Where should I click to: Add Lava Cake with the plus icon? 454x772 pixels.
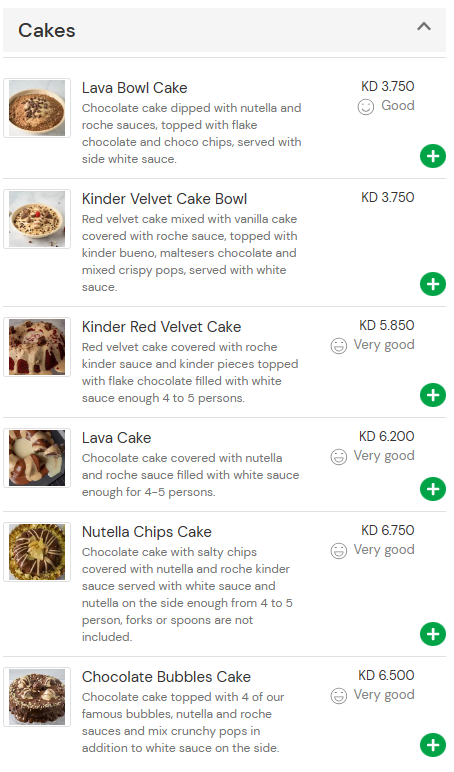tap(433, 489)
